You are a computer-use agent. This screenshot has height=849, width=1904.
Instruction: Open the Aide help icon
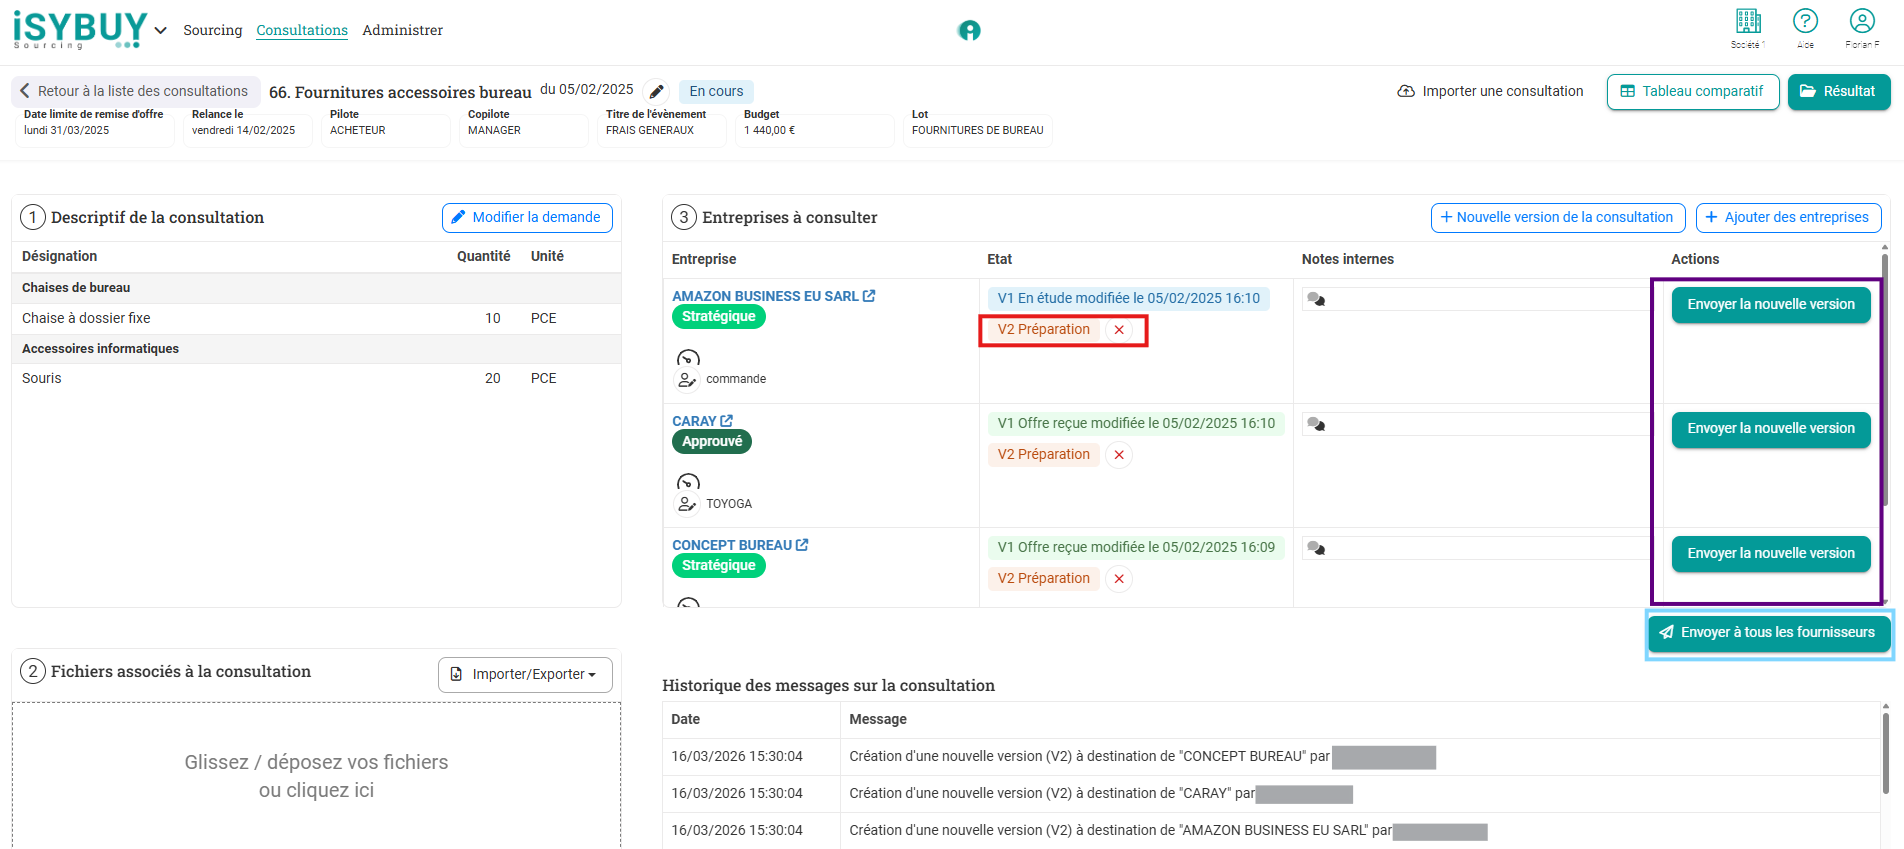1805,21
